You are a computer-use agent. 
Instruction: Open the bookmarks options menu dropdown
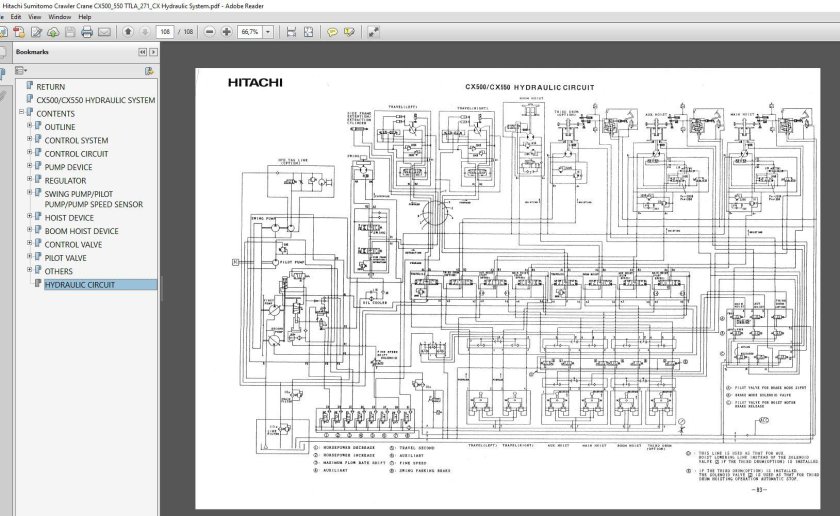[x=21, y=71]
